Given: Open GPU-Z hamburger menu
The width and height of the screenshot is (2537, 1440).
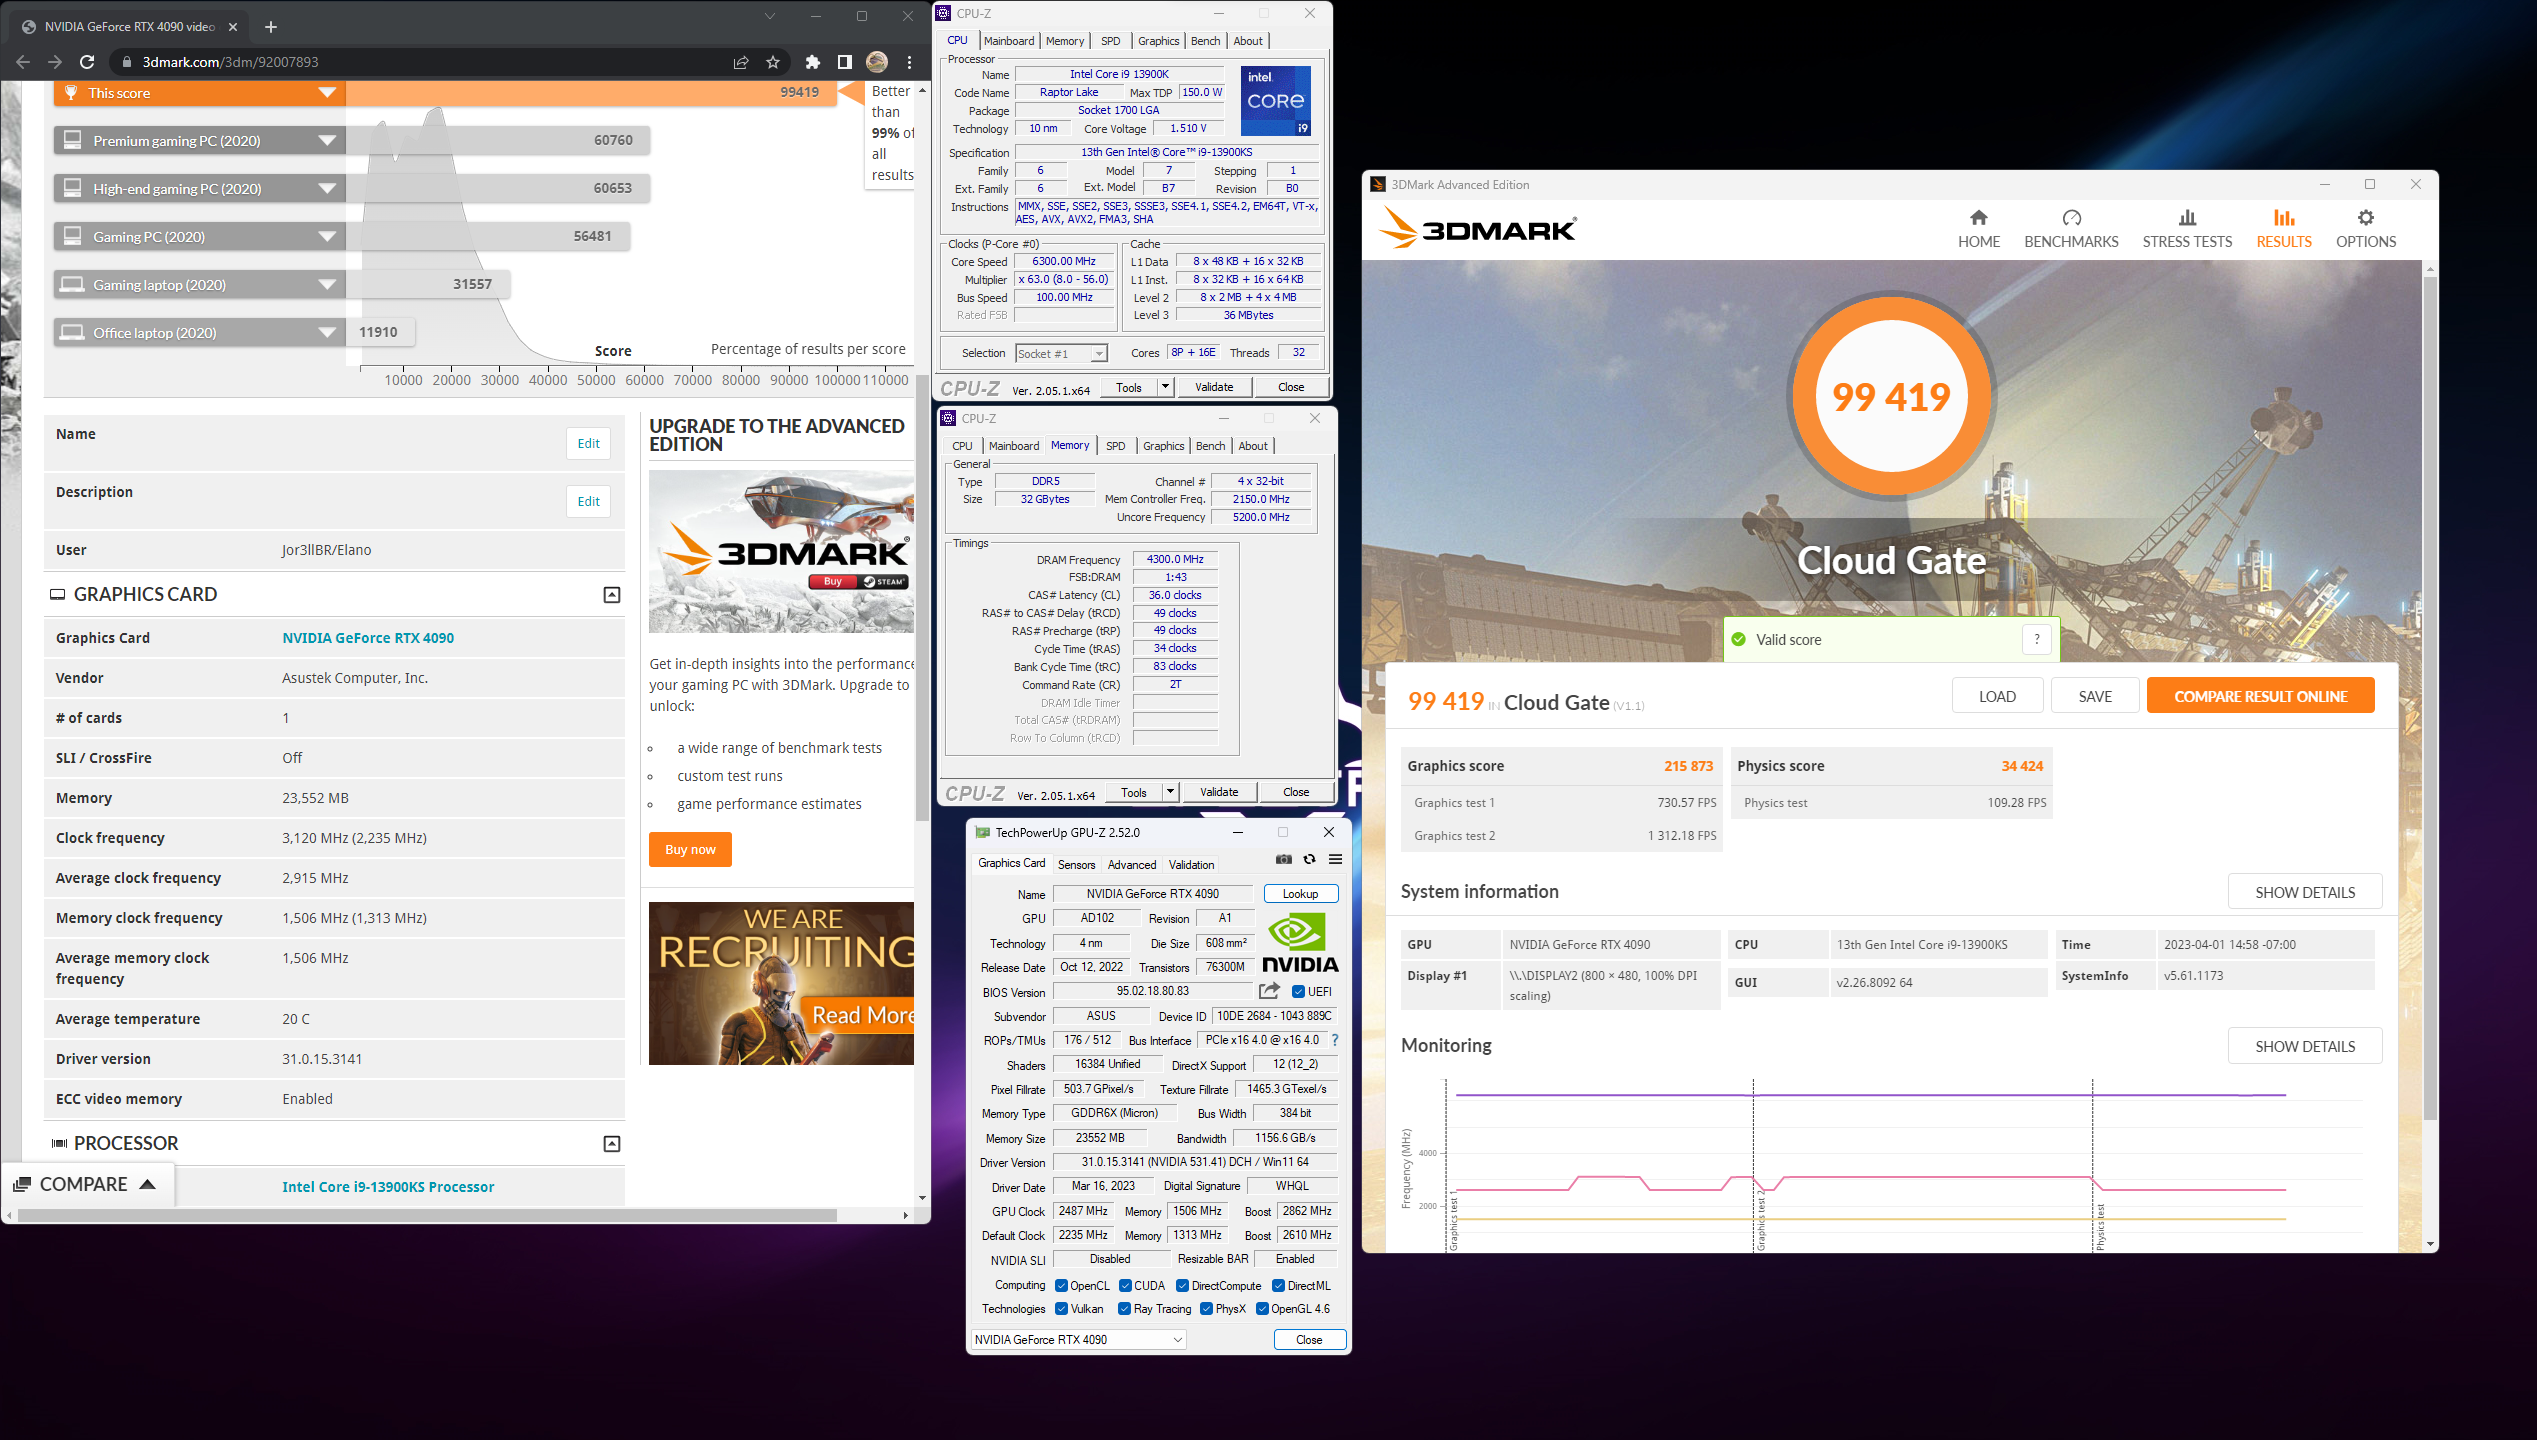Looking at the screenshot, I should tap(1335, 859).
